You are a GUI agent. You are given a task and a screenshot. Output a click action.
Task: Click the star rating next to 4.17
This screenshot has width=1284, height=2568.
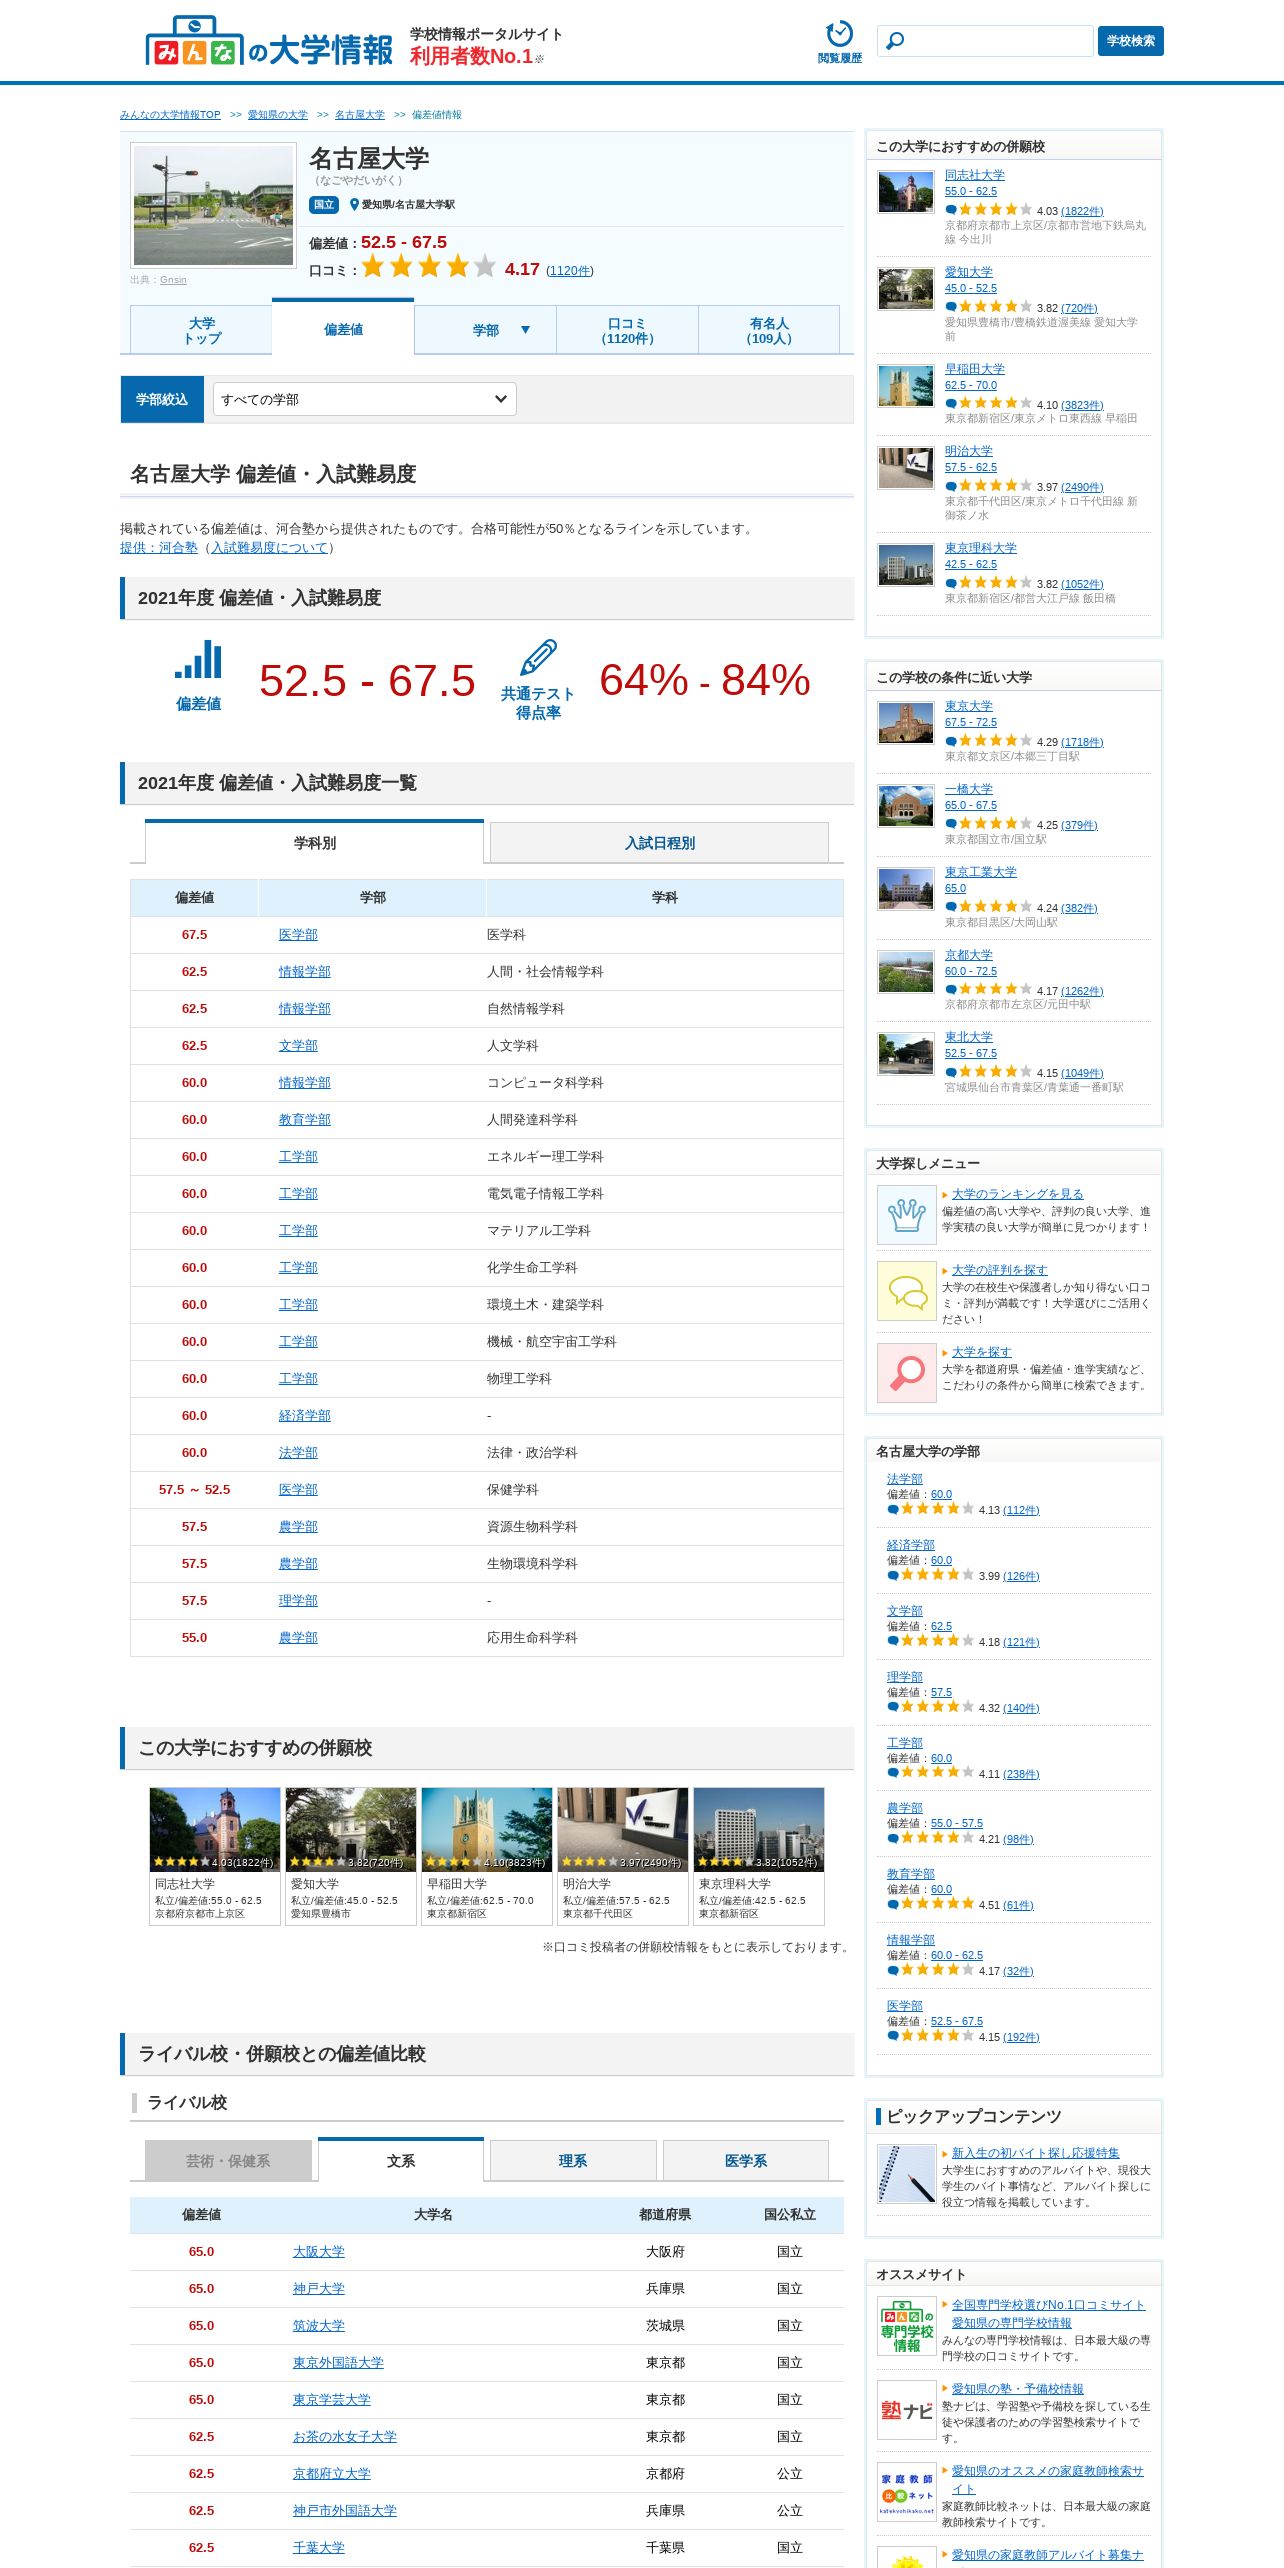(x=429, y=266)
